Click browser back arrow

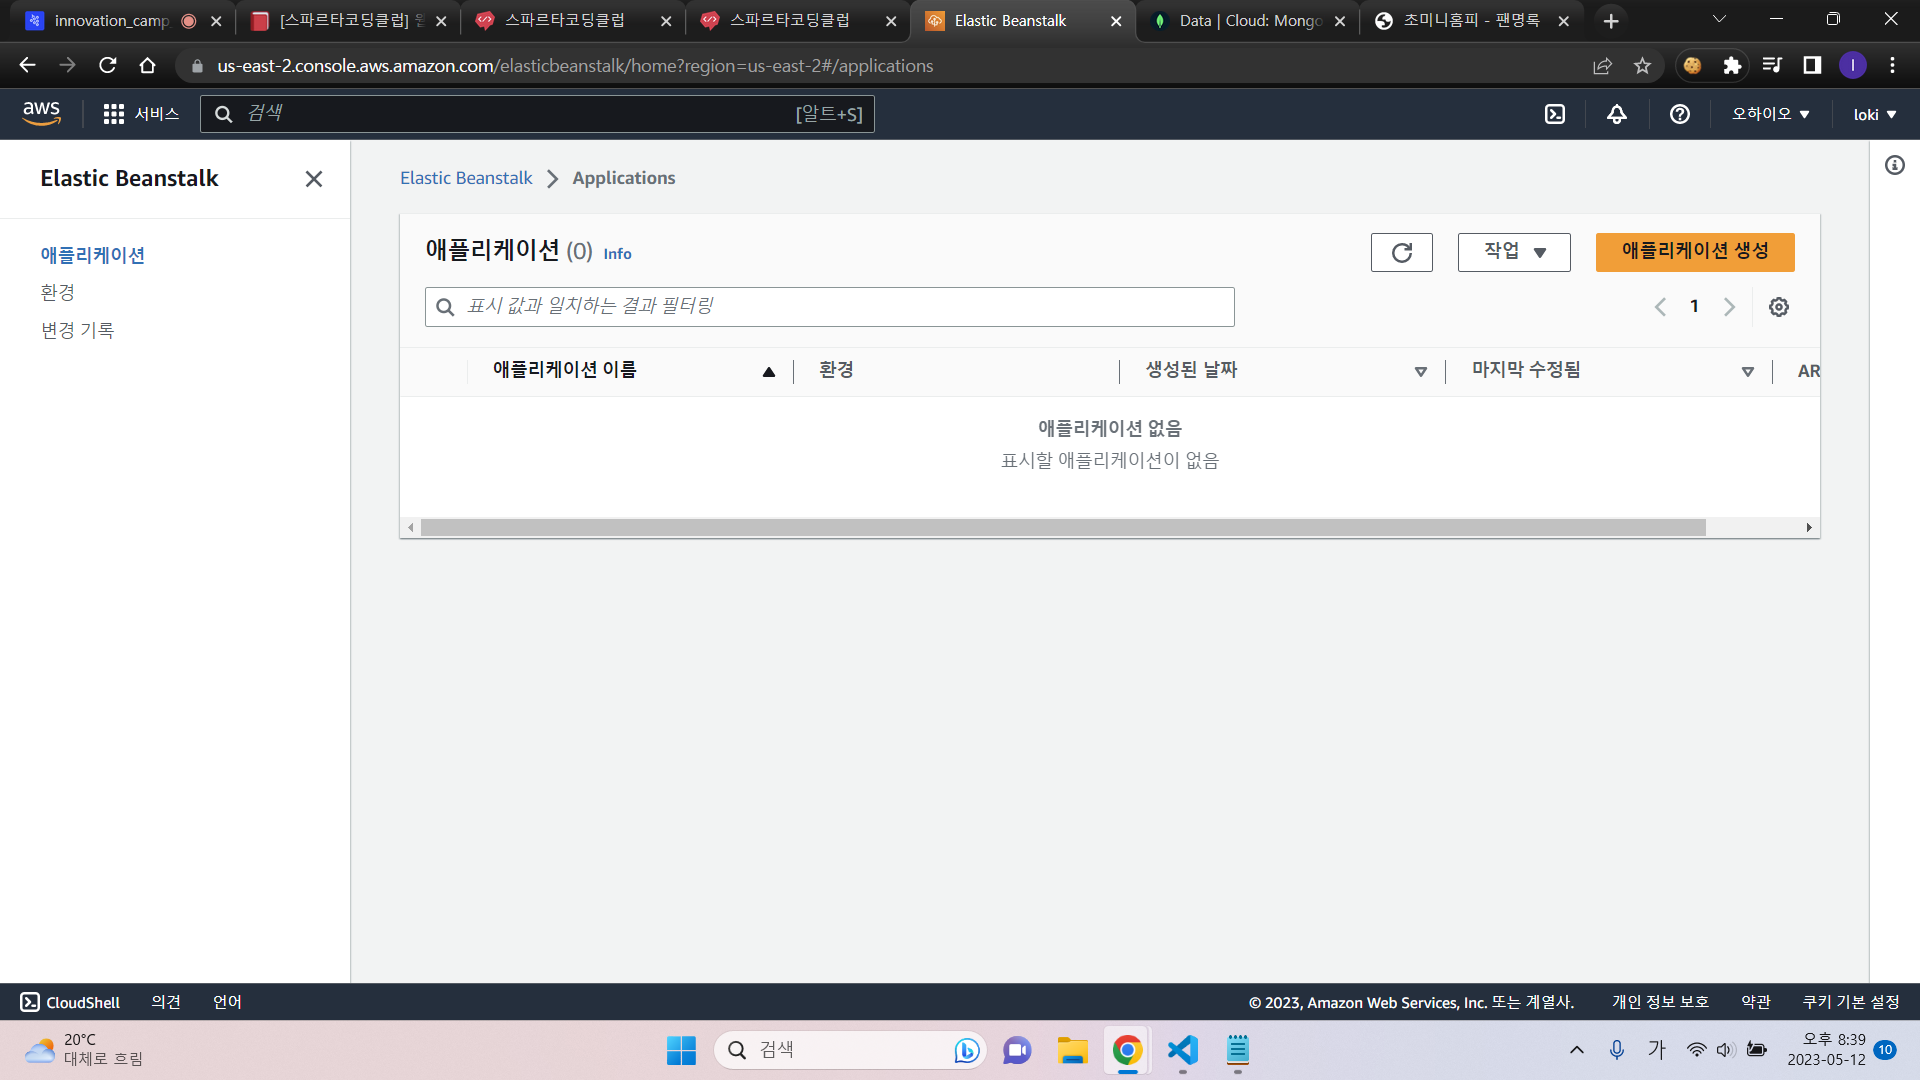pyautogui.click(x=27, y=65)
